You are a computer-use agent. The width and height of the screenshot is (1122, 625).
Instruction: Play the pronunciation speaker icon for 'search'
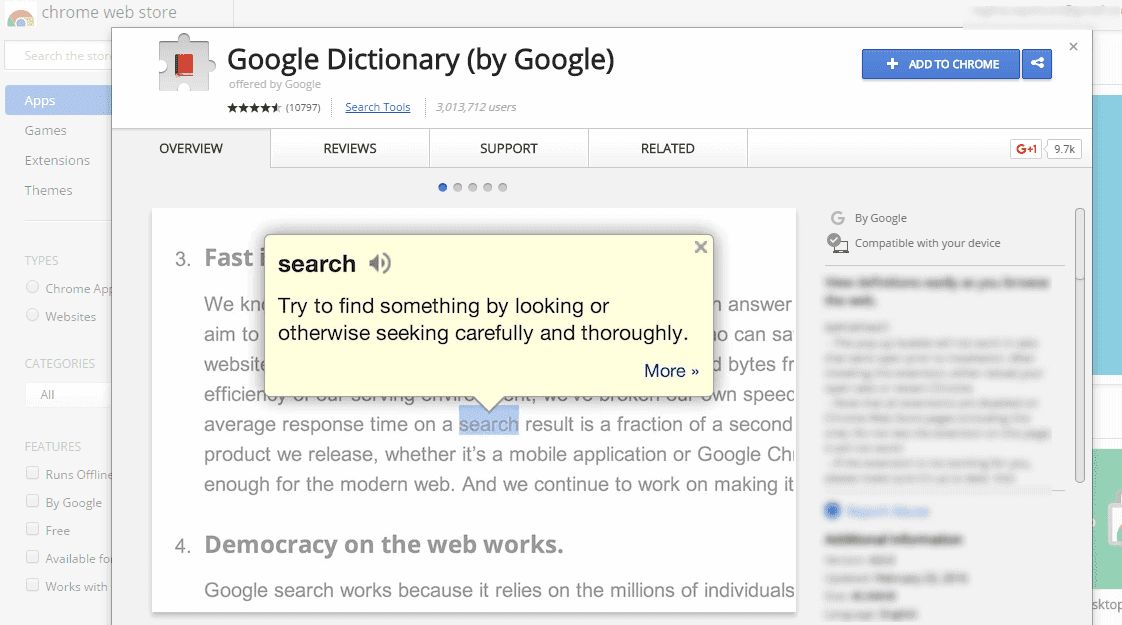379,263
